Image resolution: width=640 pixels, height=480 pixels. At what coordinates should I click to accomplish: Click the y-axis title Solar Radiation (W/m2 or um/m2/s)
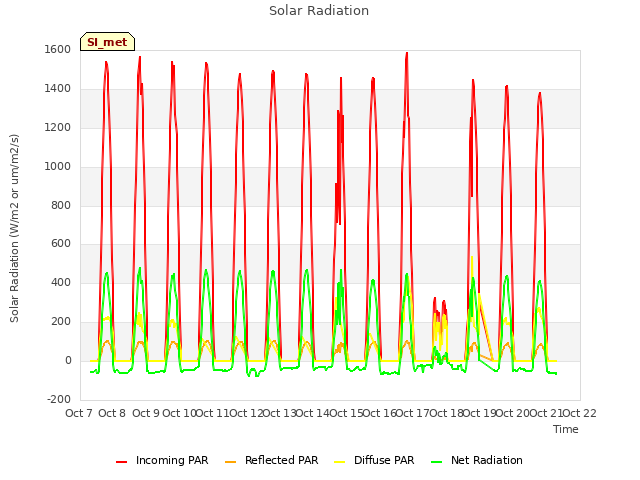(x=14, y=228)
